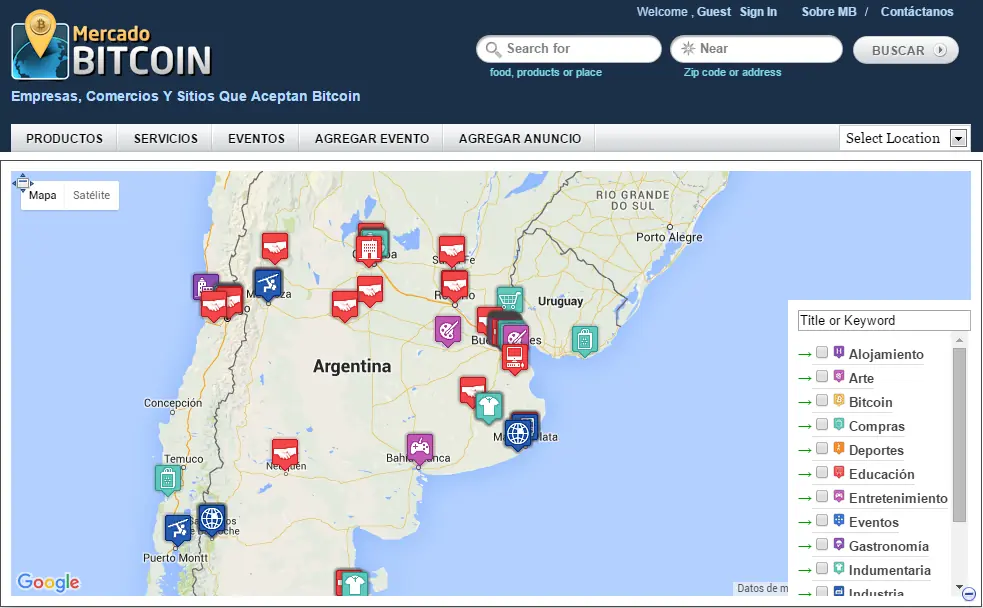
Task: Open the EVENTOS menu
Action: 256,138
